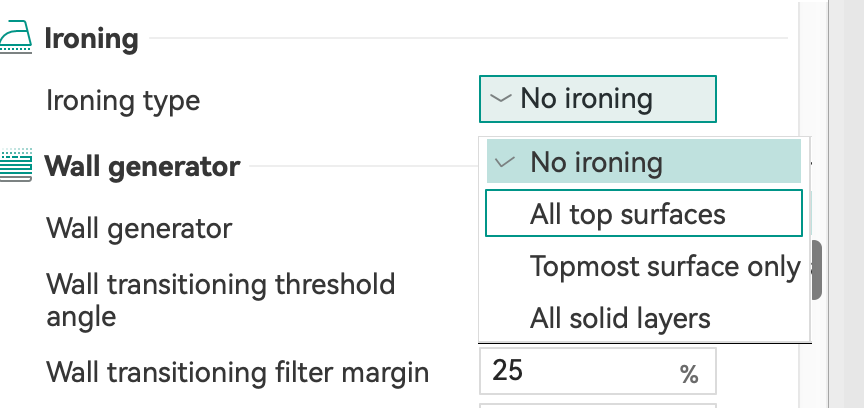The height and width of the screenshot is (408, 864).
Task: Click Wall transitioning filter margin label
Action: pyautogui.click(x=237, y=372)
